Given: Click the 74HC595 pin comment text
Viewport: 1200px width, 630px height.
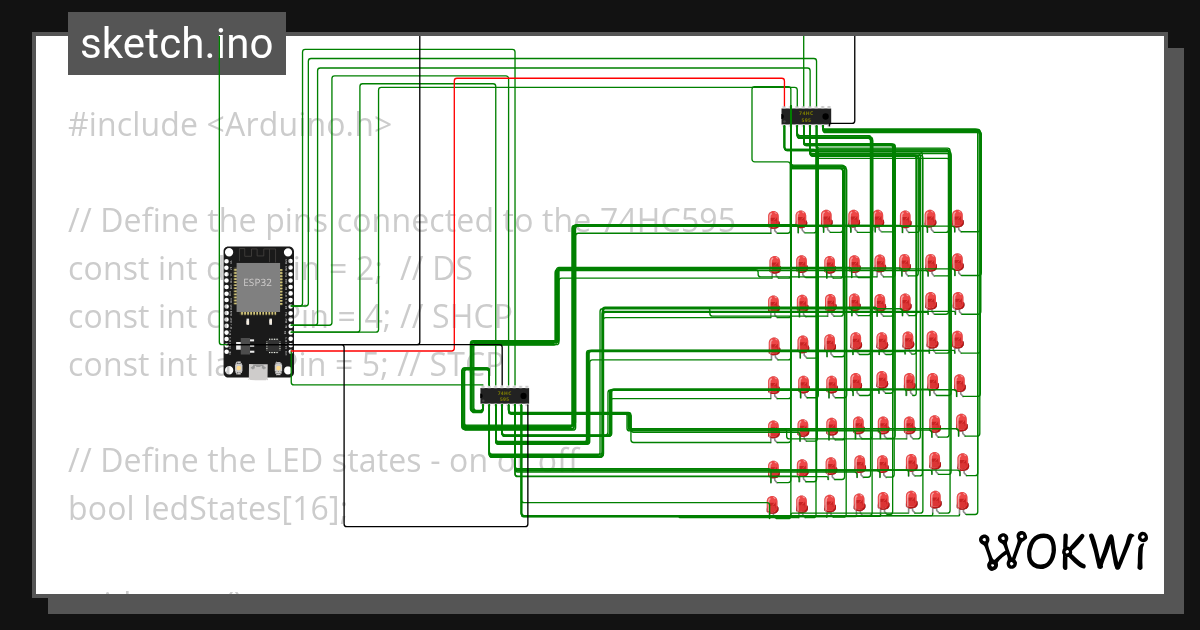Looking at the screenshot, I should click(x=400, y=220).
